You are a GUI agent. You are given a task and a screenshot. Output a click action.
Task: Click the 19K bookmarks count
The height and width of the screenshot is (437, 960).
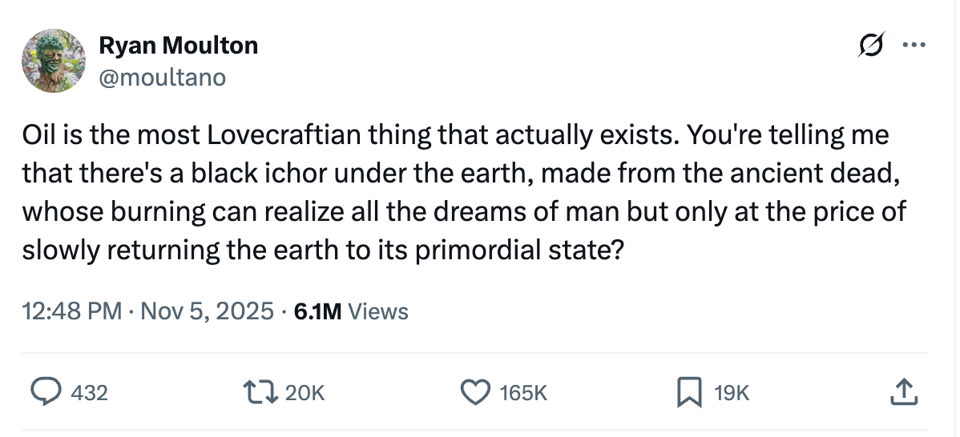pos(730,393)
